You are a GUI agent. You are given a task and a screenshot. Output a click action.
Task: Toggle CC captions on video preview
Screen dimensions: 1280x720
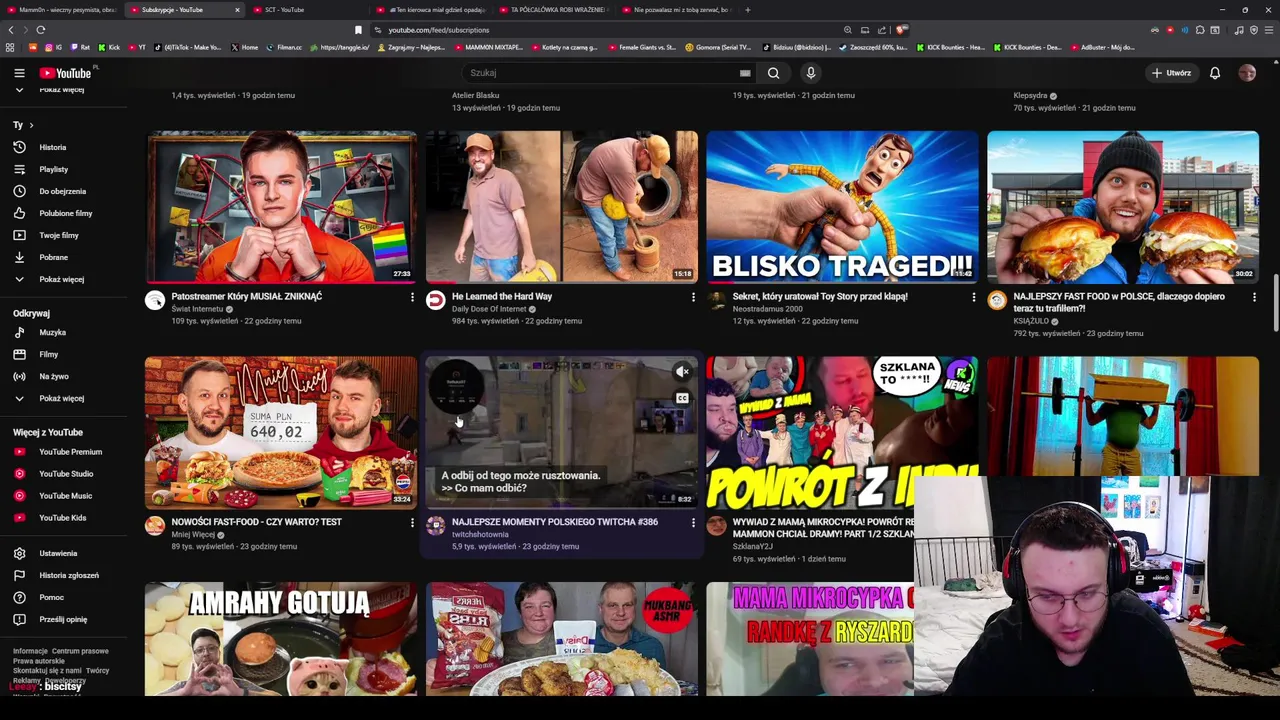(682, 398)
